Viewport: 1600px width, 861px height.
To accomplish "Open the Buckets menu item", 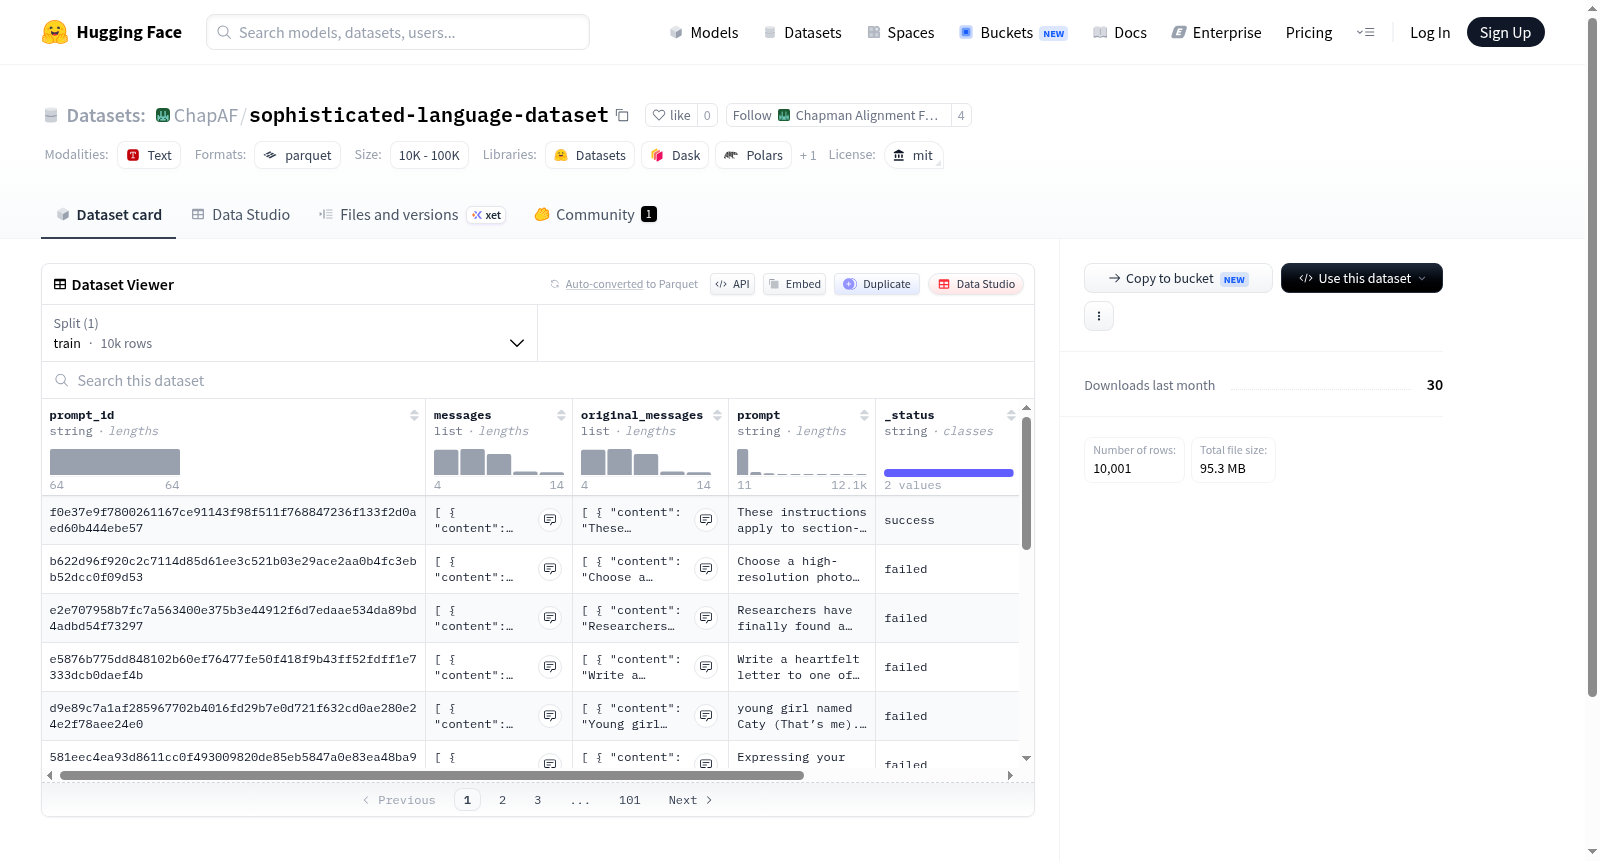I will tap(1013, 32).
